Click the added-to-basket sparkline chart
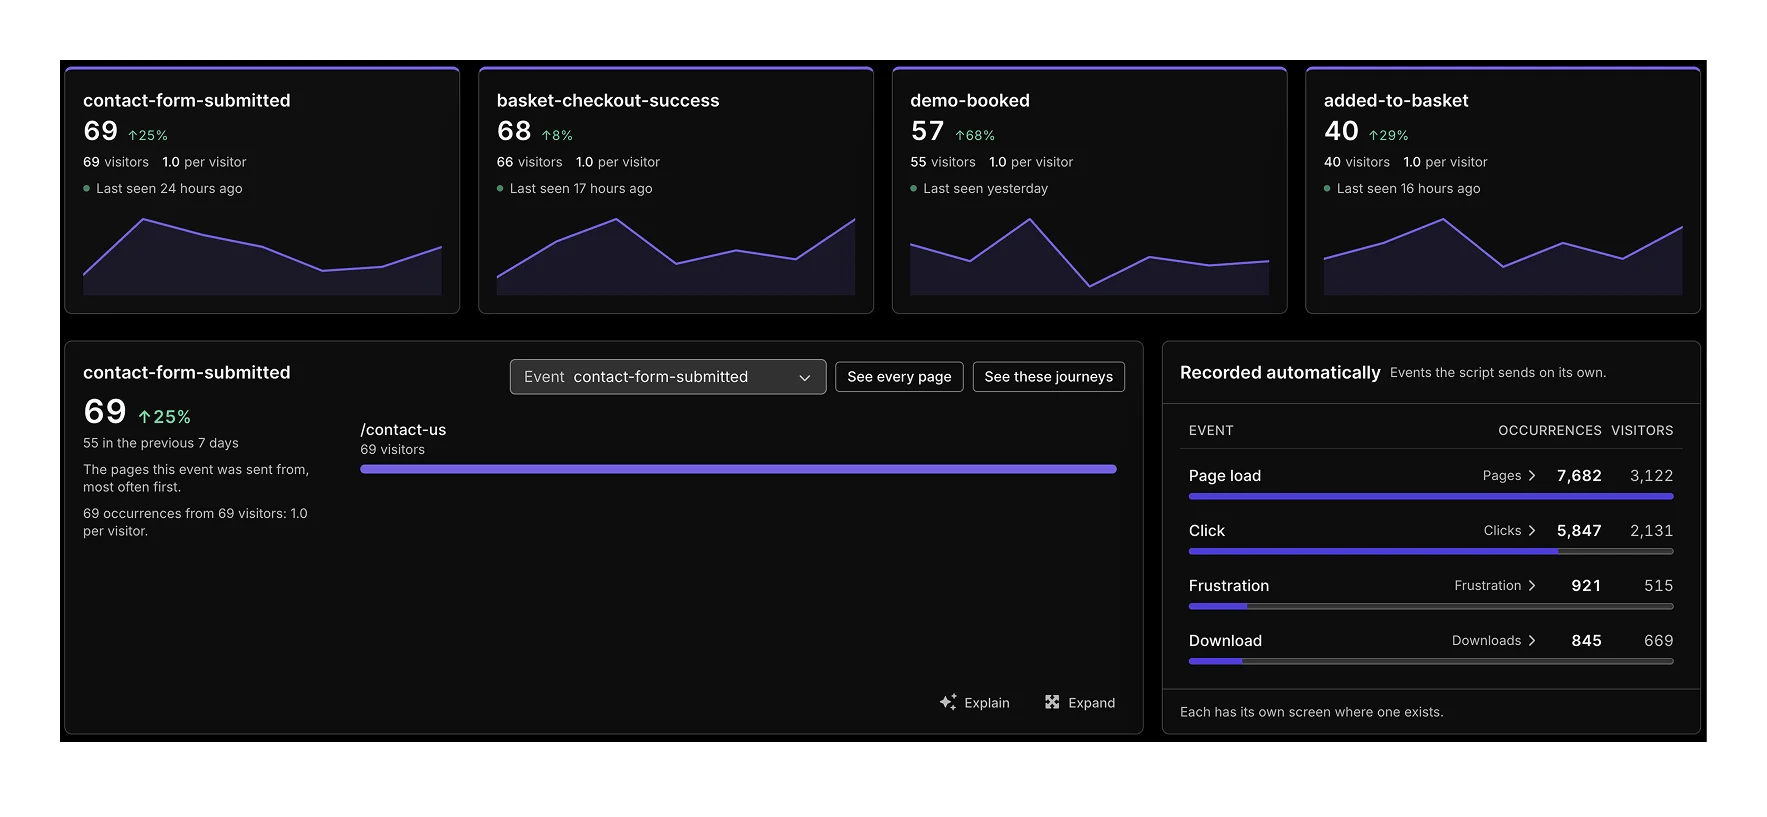This screenshot has width=1767, height=817. coord(1503,256)
